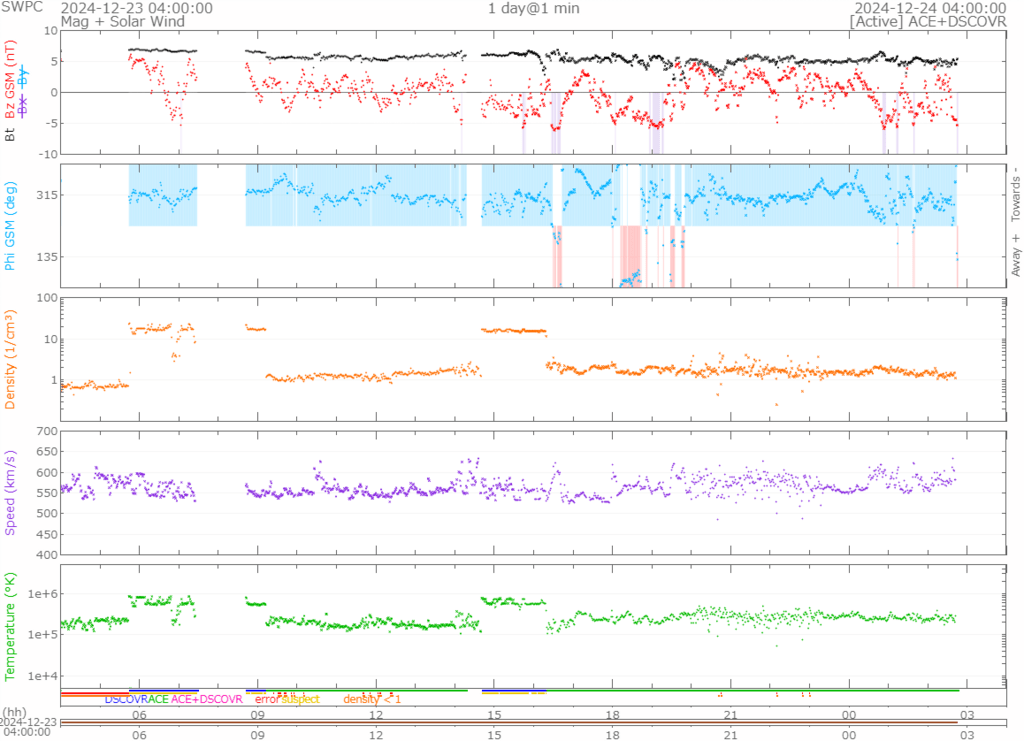Click the SWPC label in the corner
The image size is (1024, 741).
[21, 8]
